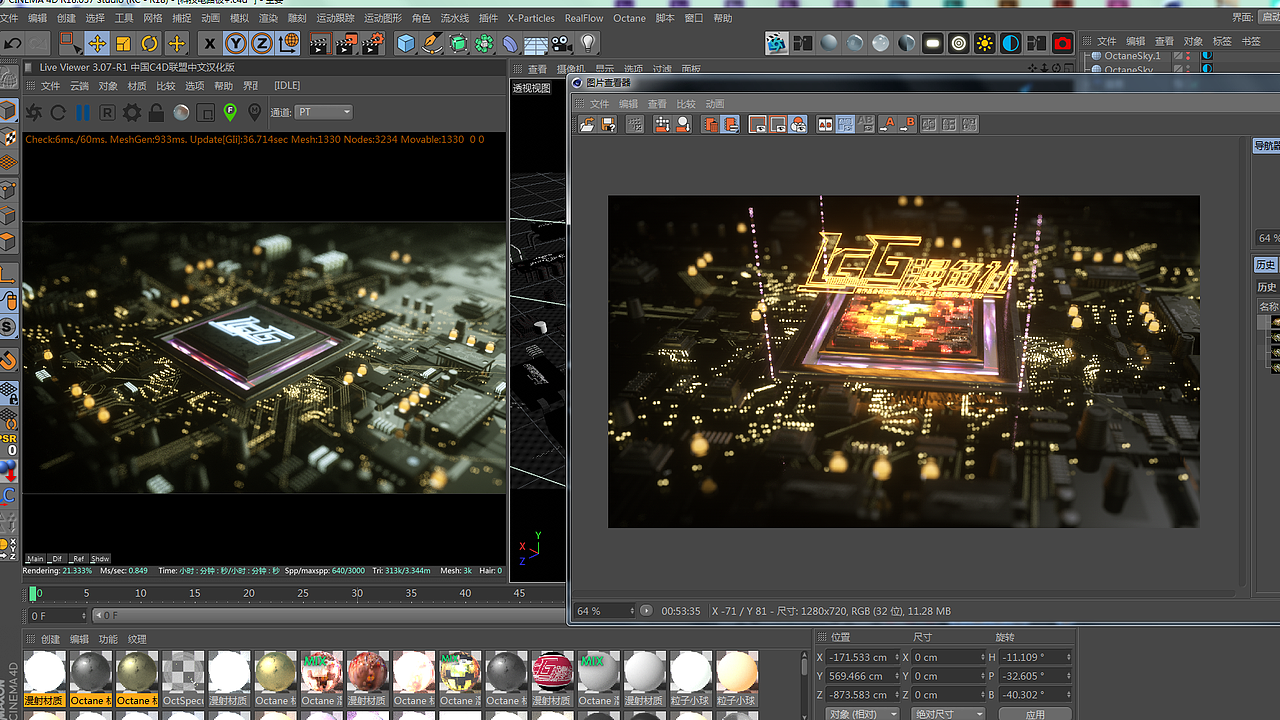Click the Octane target light concentric-circle icon
Viewport: 1280px width, 720px height.
coord(959,43)
